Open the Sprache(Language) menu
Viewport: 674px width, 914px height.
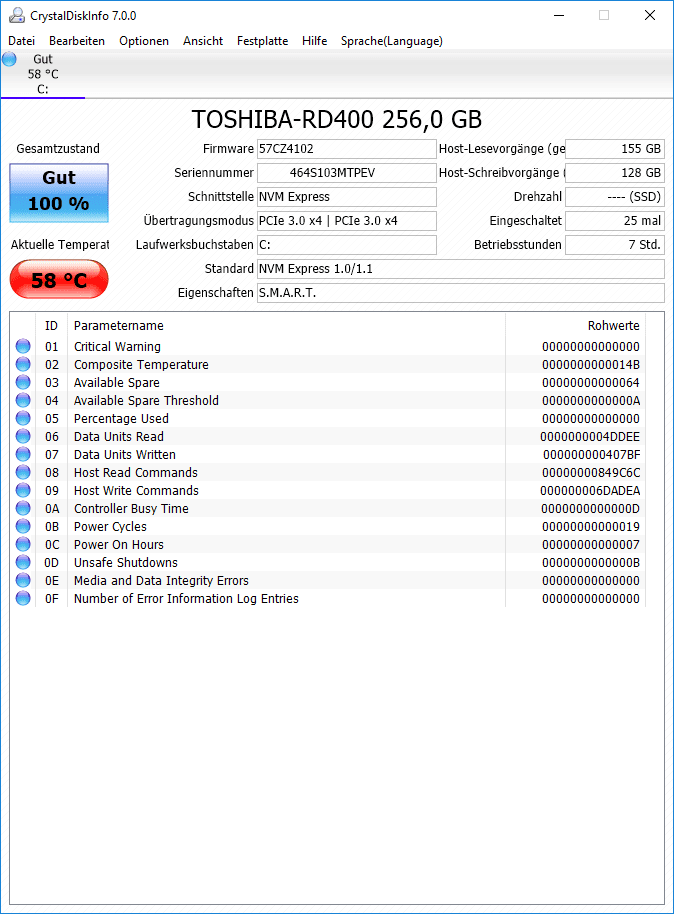click(392, 41)
